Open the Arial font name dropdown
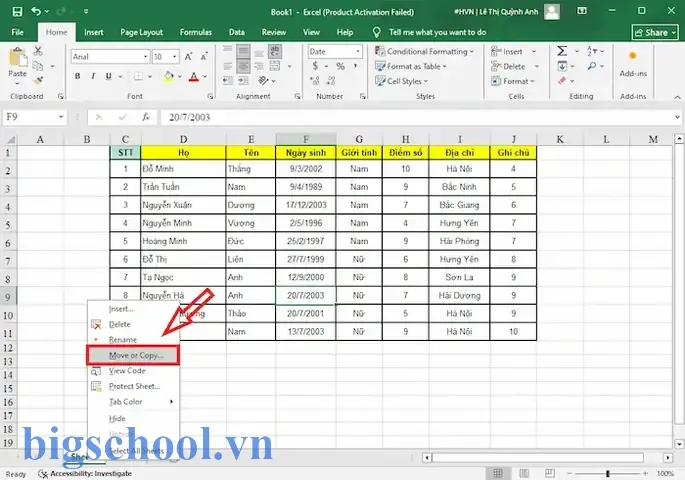Image resolution: width=685 pixels, height=480 pixels. (x=145, y=56)
